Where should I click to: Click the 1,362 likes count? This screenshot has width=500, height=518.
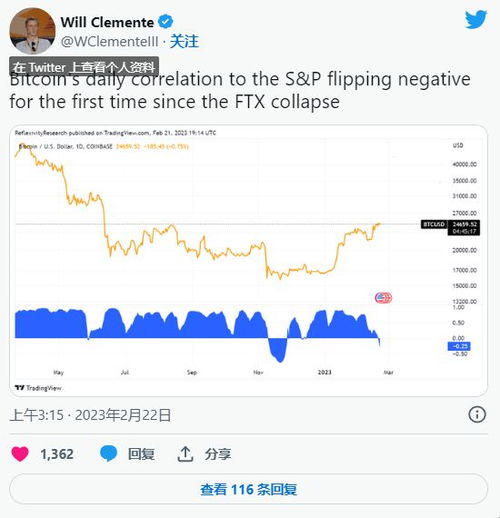point(57,454)
